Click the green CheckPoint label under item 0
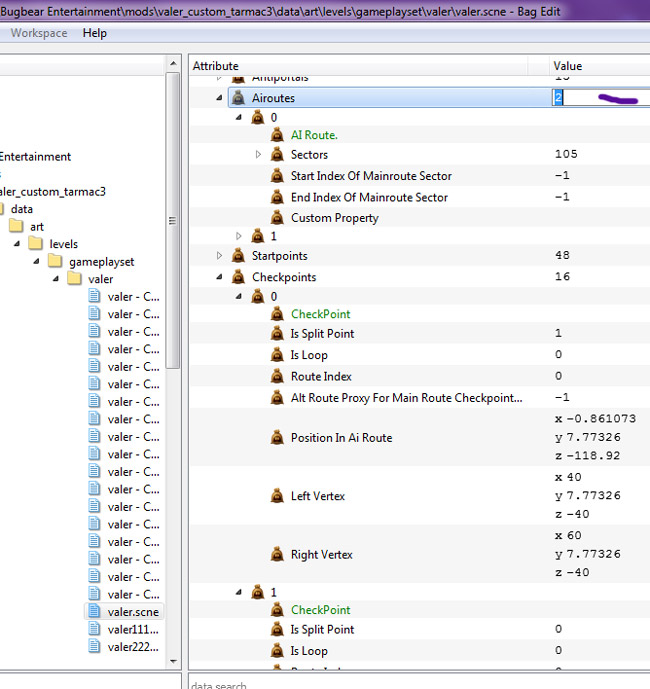 320,314
